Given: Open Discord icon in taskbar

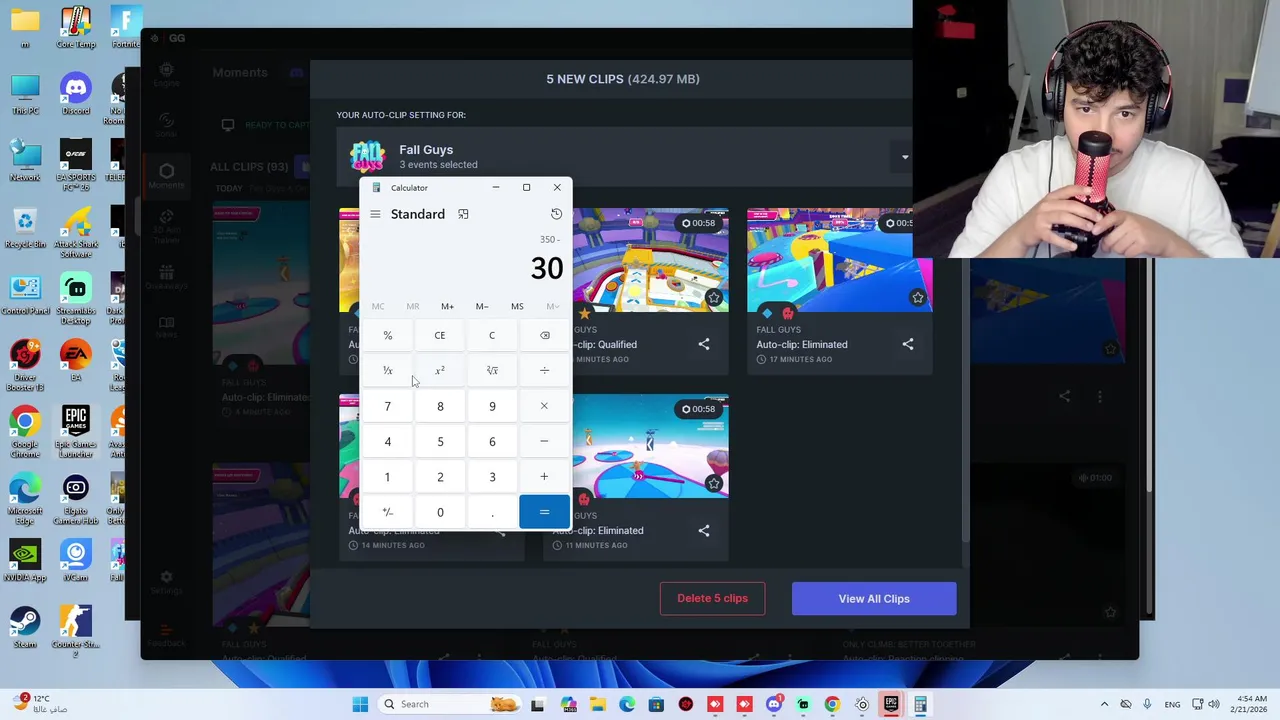Looking at the screenshot, I should pos(773,704).
